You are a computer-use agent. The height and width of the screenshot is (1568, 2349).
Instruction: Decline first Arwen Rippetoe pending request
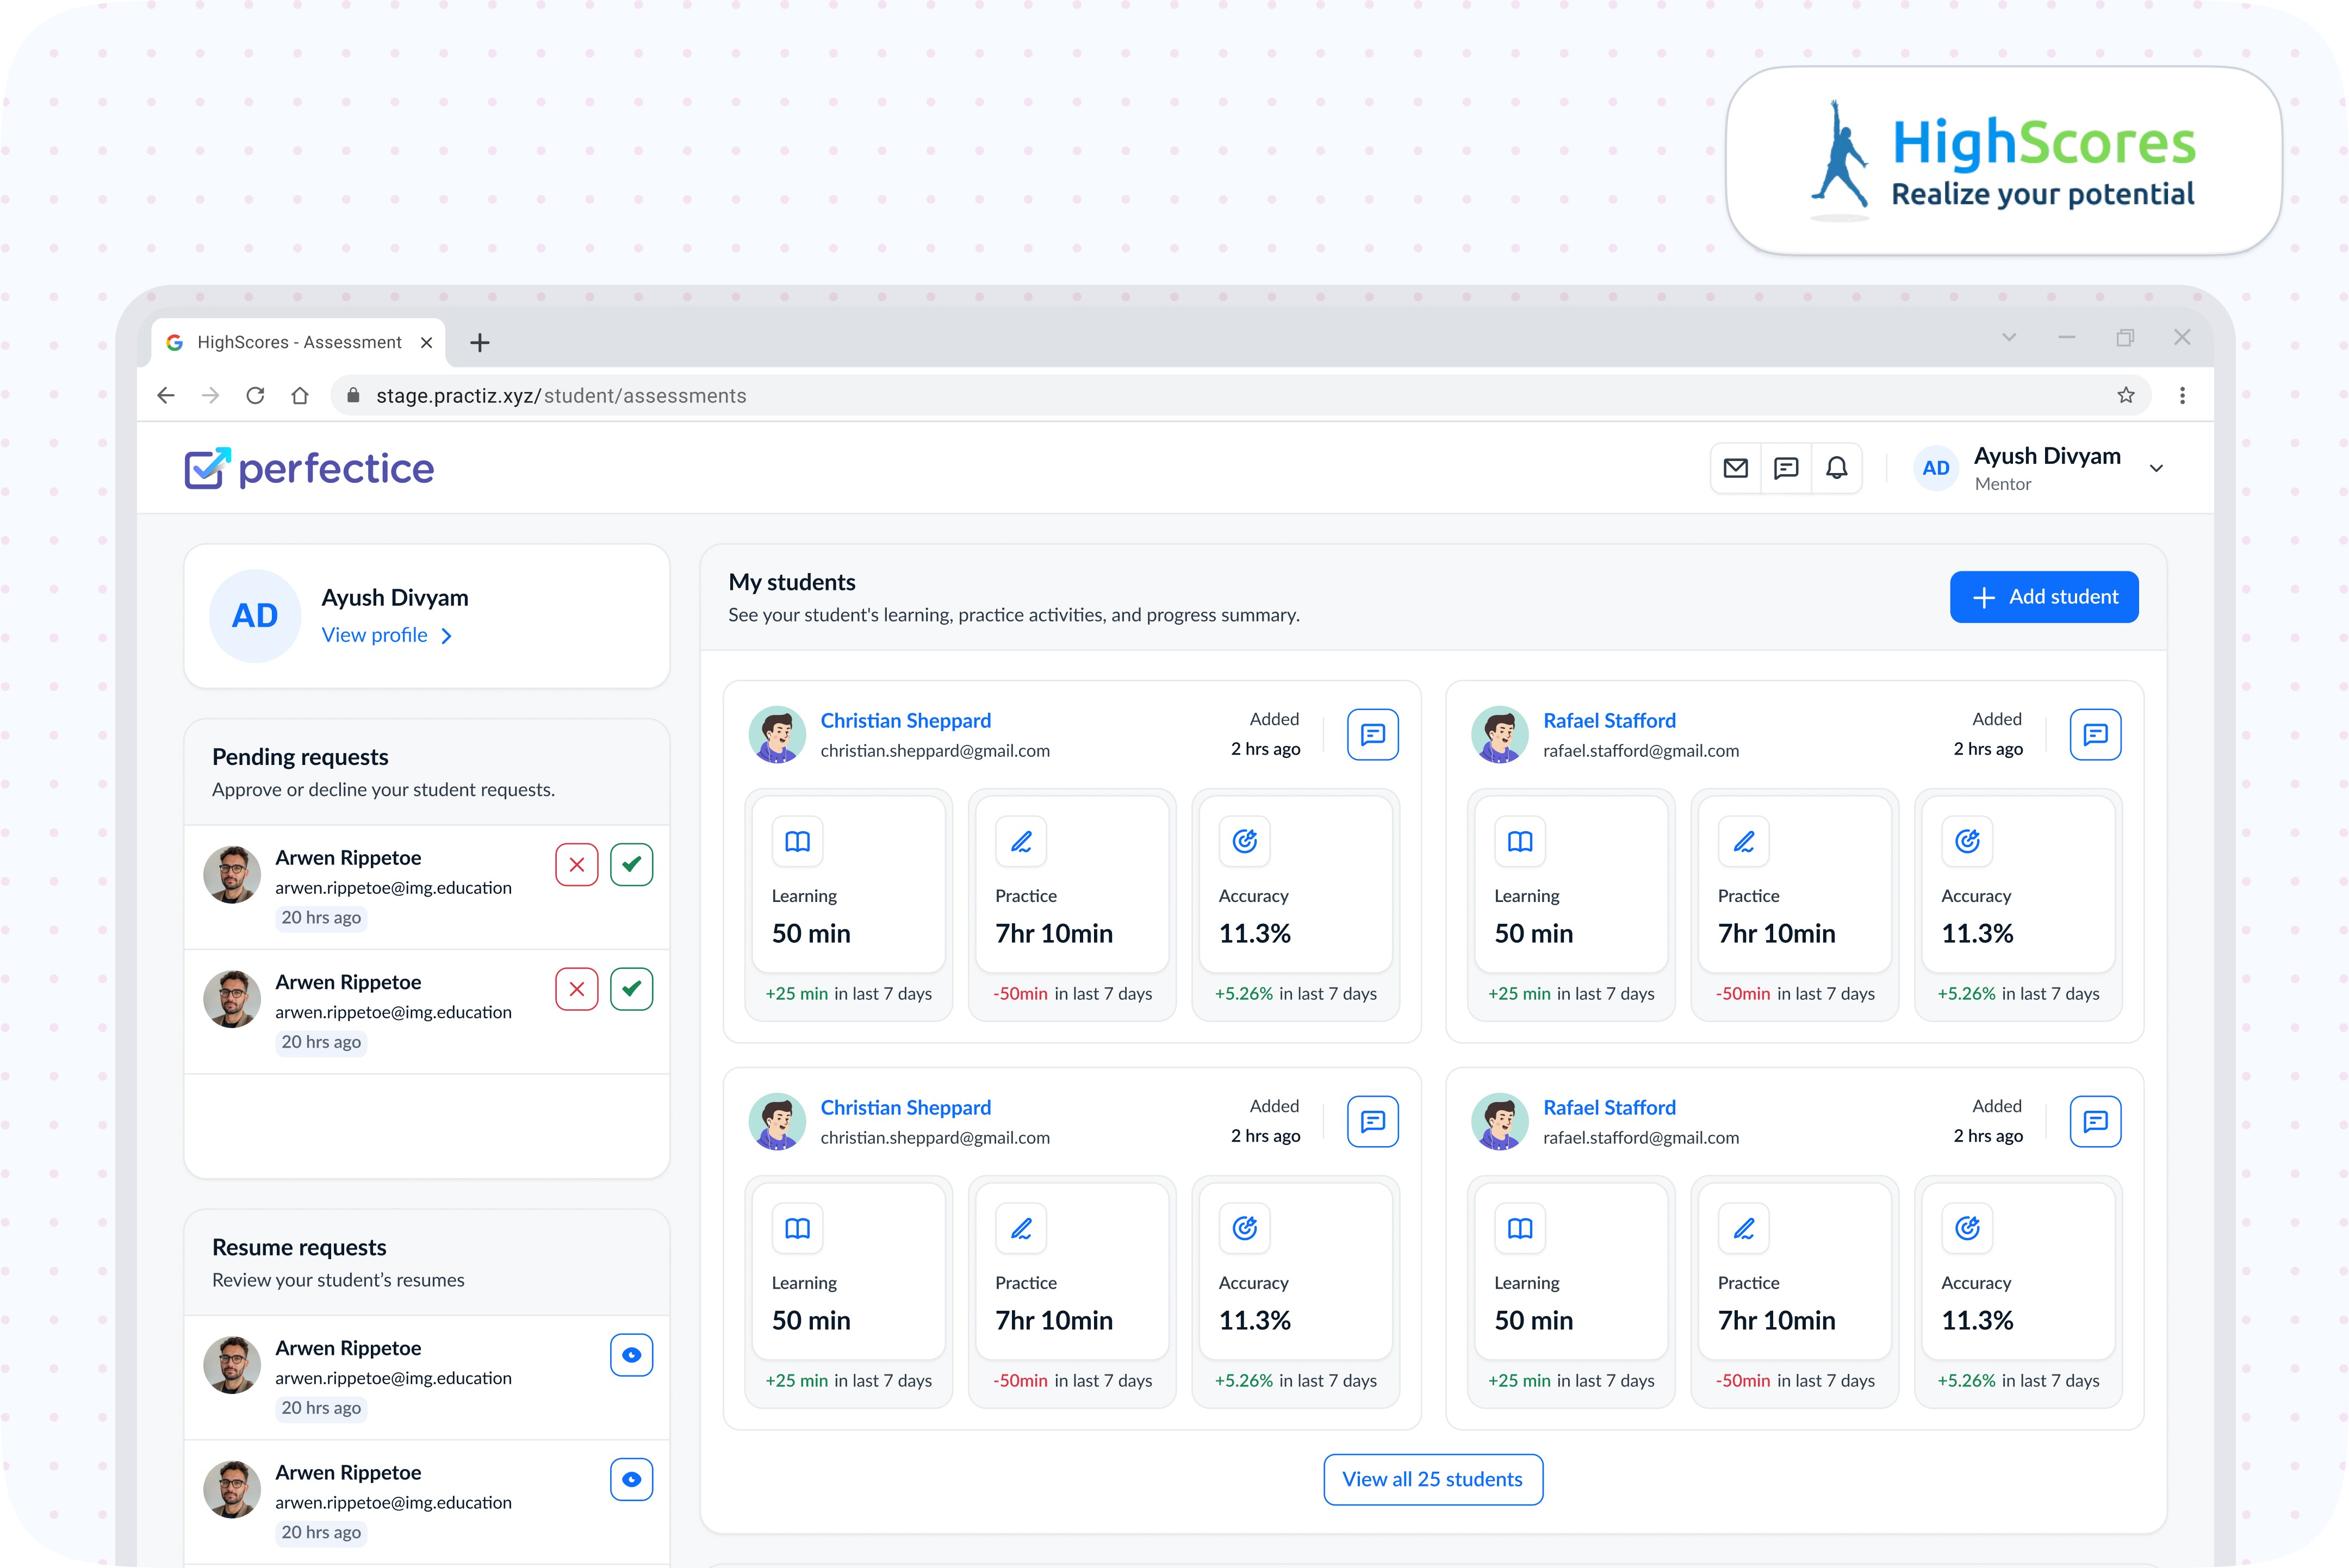(x=577, y=865)
